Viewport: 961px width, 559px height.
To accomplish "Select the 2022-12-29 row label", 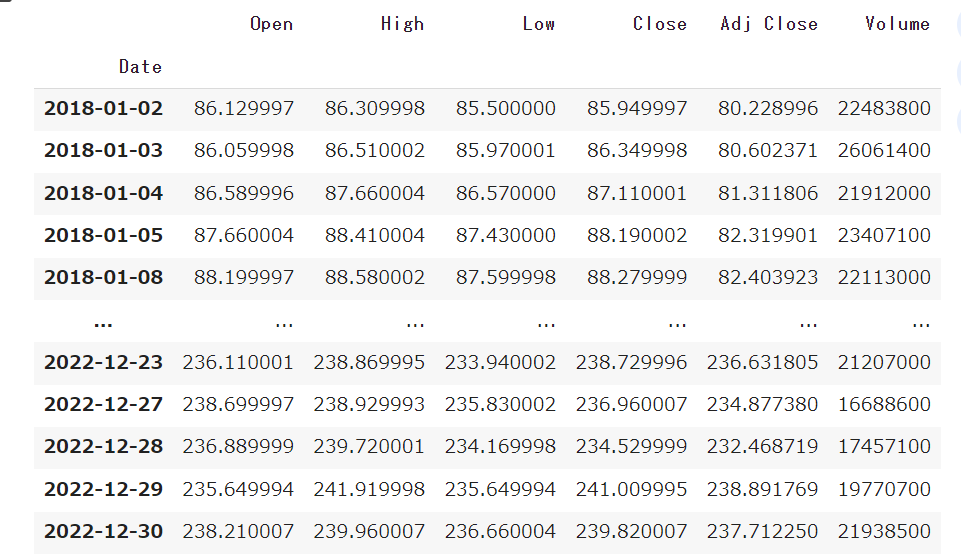I will [104, 490].
